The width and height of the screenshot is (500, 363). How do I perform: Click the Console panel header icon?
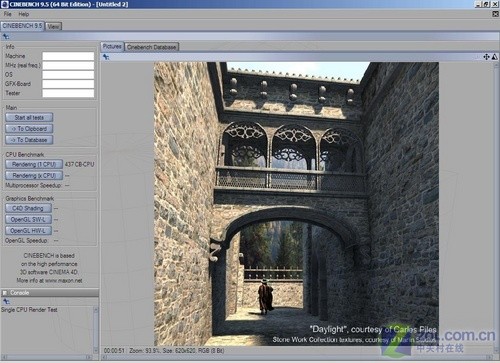pos(5,293)
